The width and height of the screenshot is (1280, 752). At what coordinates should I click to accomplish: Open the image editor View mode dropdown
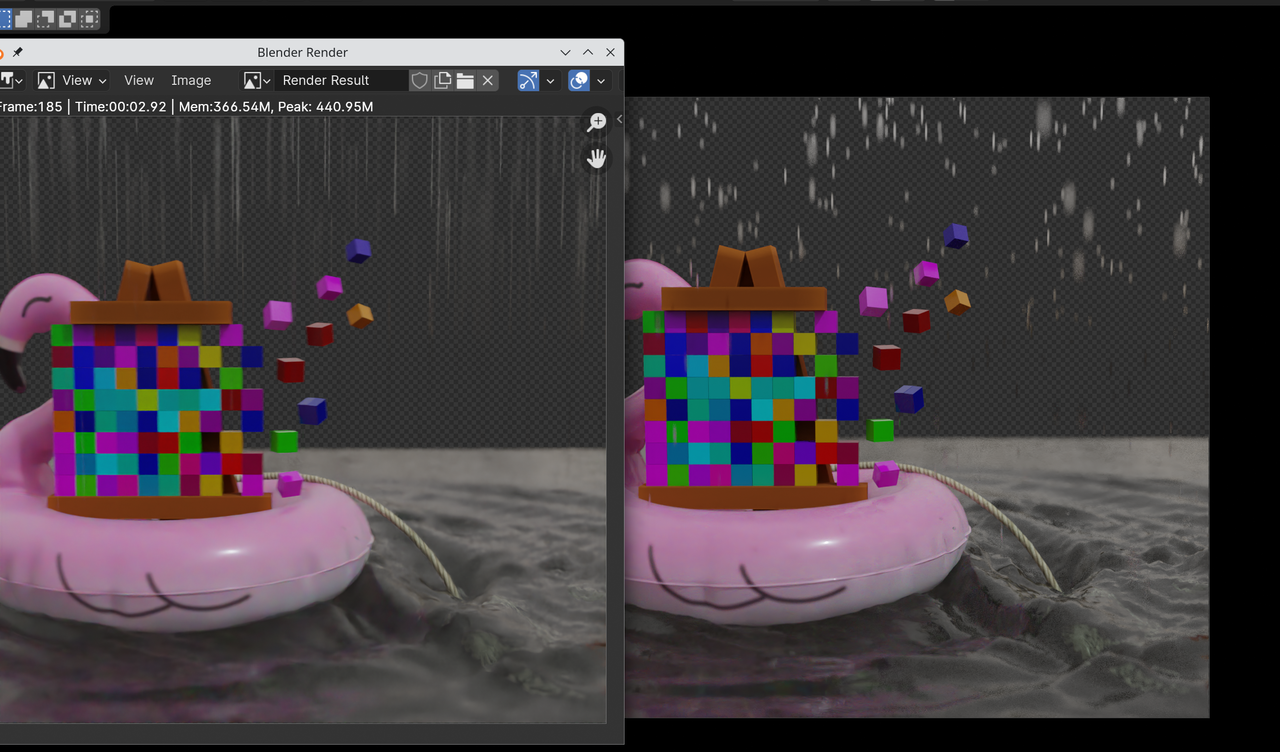(72, 80)
